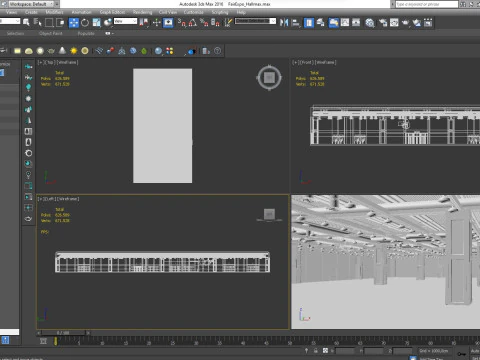Expand the reference coordinate system dropdown

125,21
